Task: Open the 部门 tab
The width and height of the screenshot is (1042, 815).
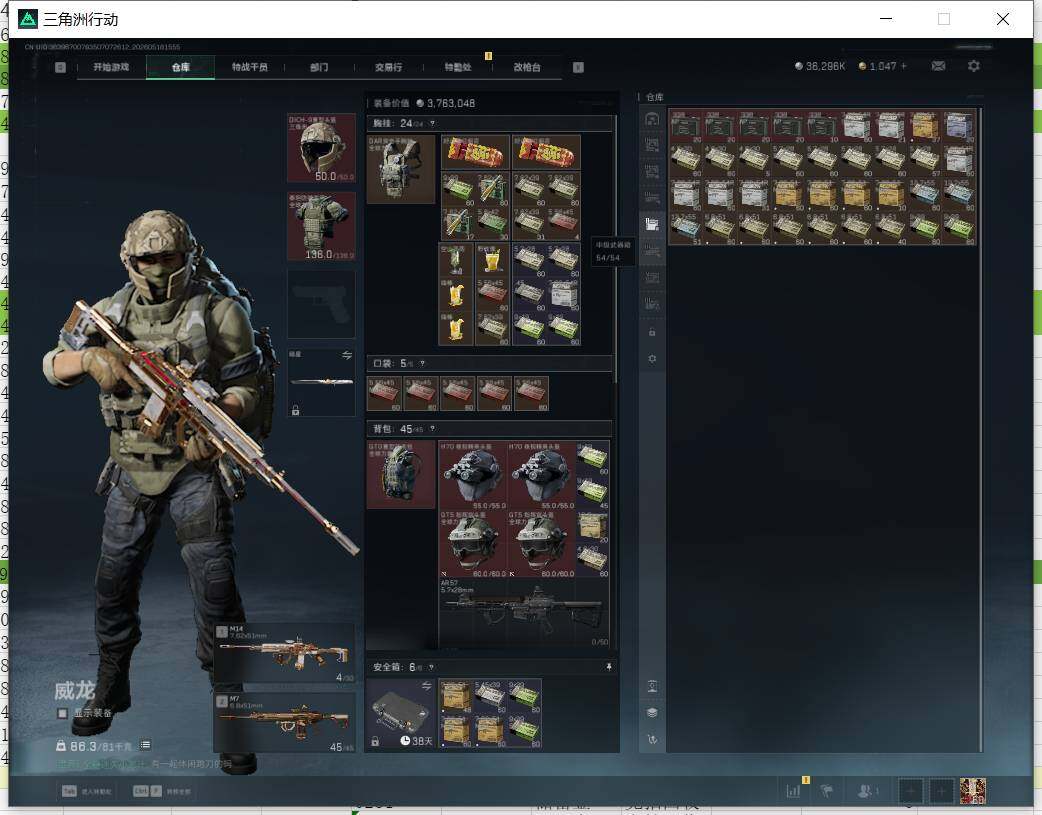Action: [319, 67]
